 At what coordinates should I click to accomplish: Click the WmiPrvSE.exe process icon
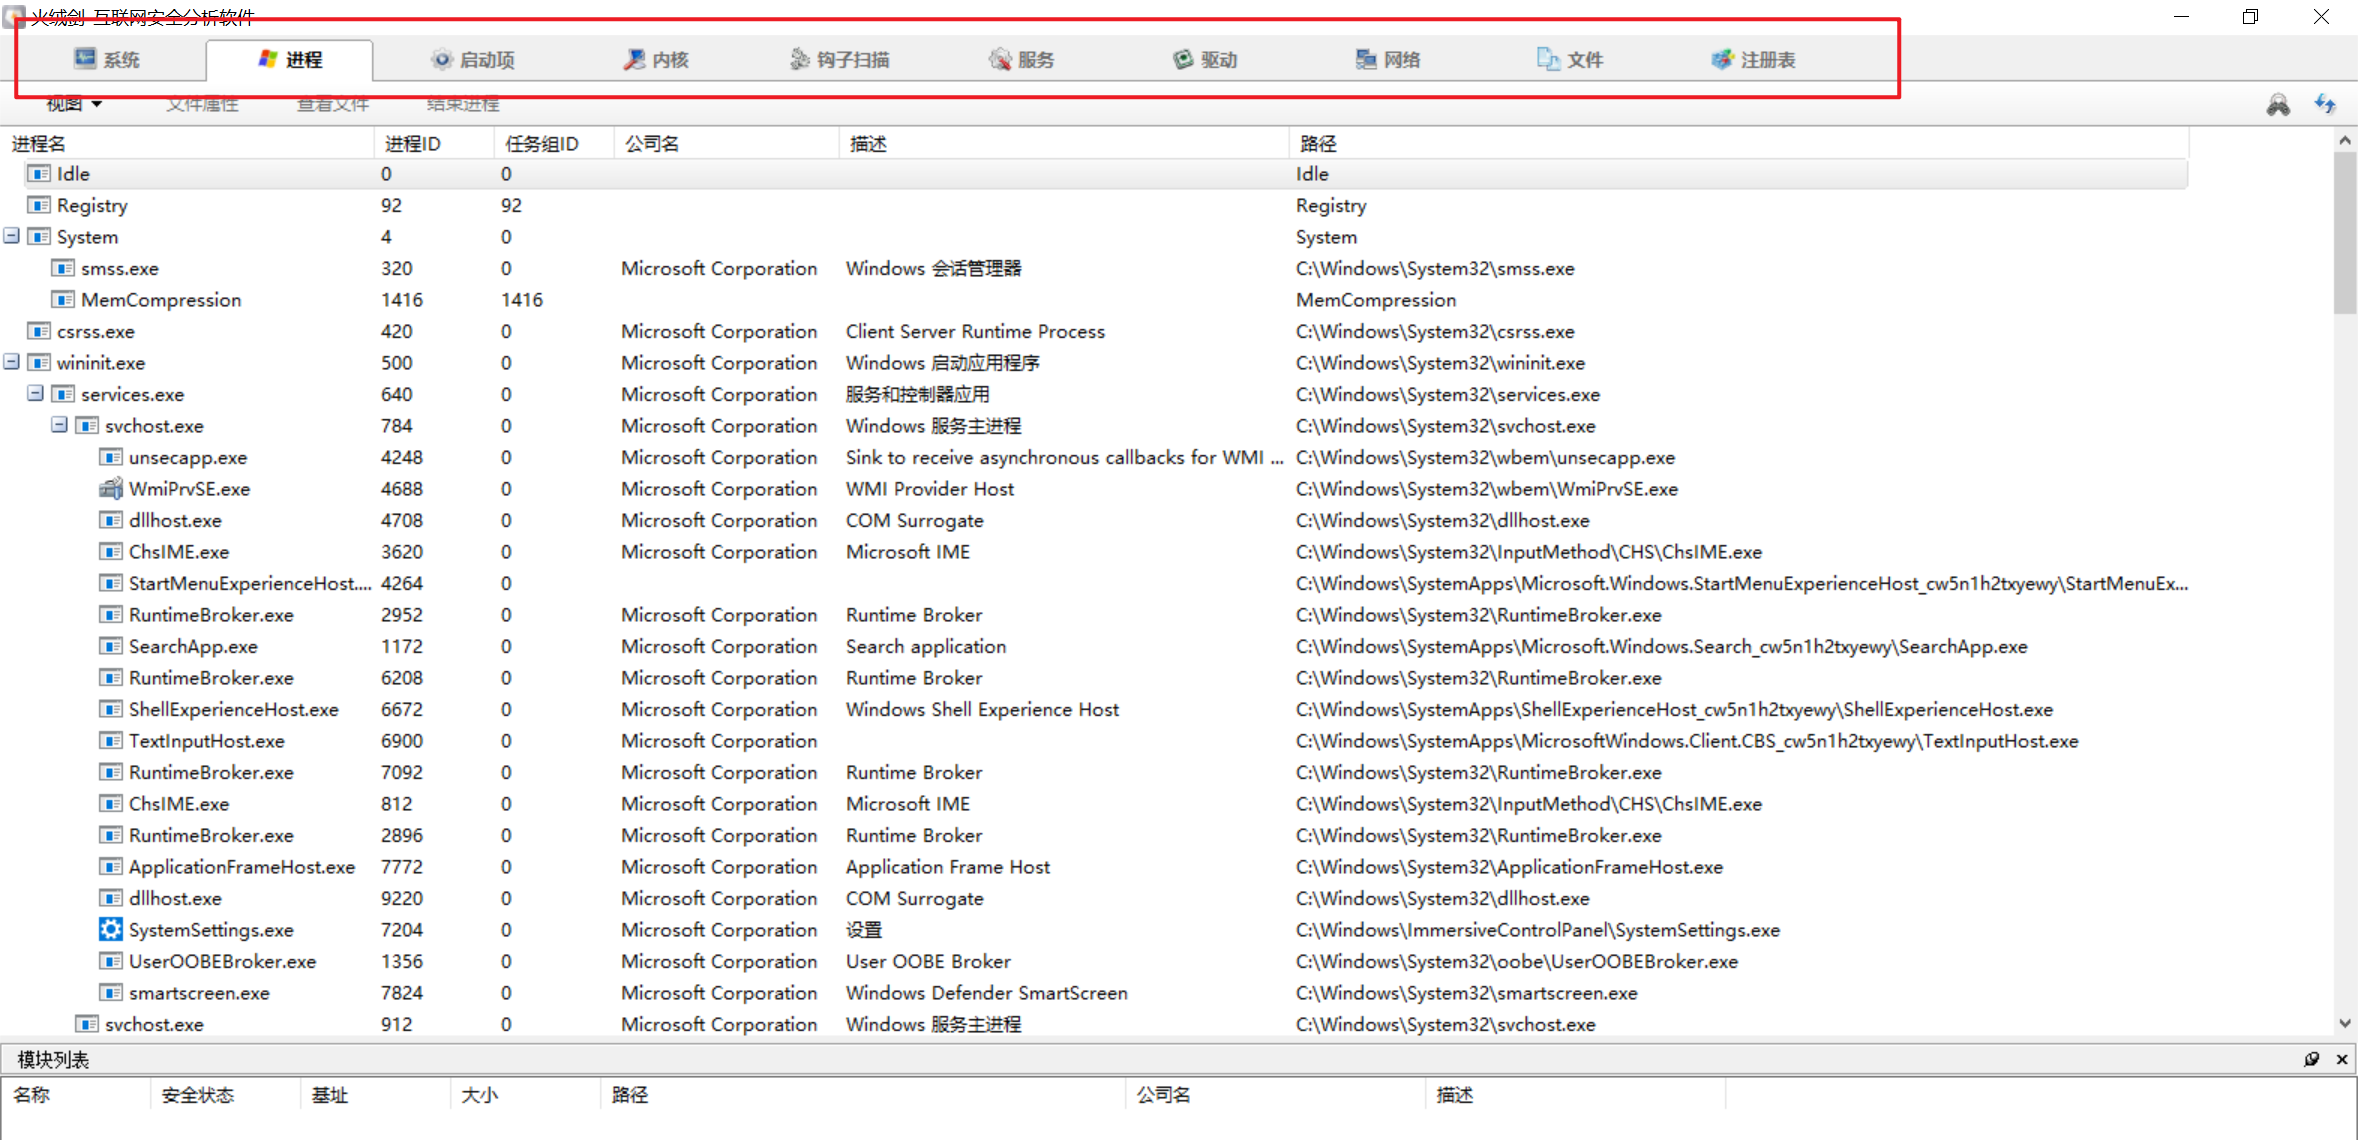[x=110, y=489]
